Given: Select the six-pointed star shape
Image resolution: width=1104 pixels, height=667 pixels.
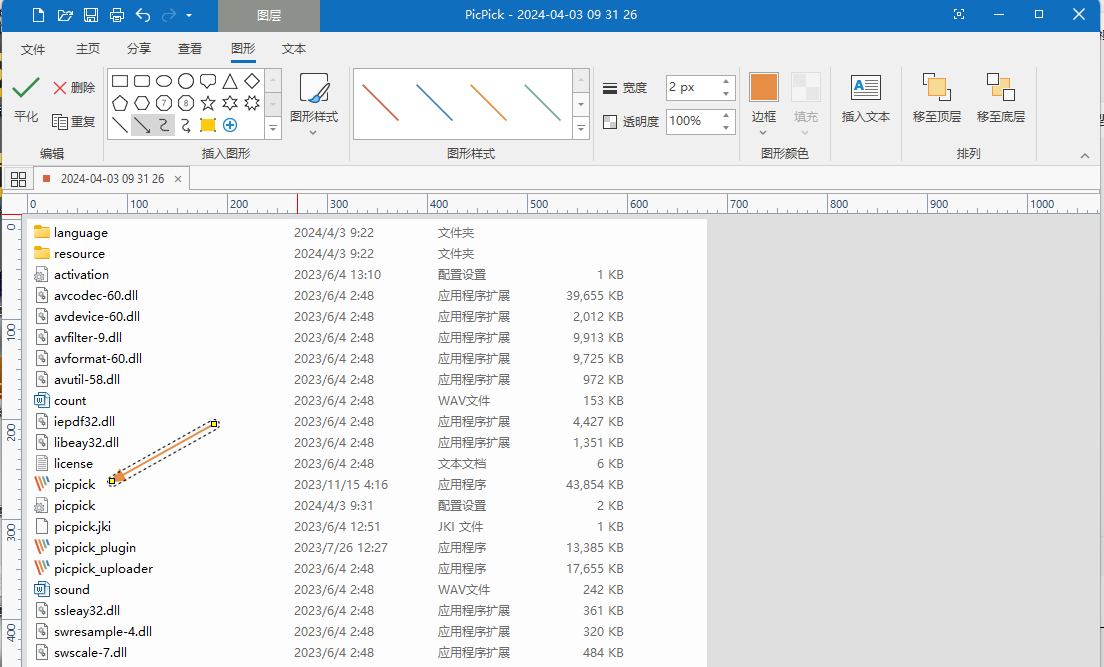Looking at the screenshot, I should click(x=230, y=104).
